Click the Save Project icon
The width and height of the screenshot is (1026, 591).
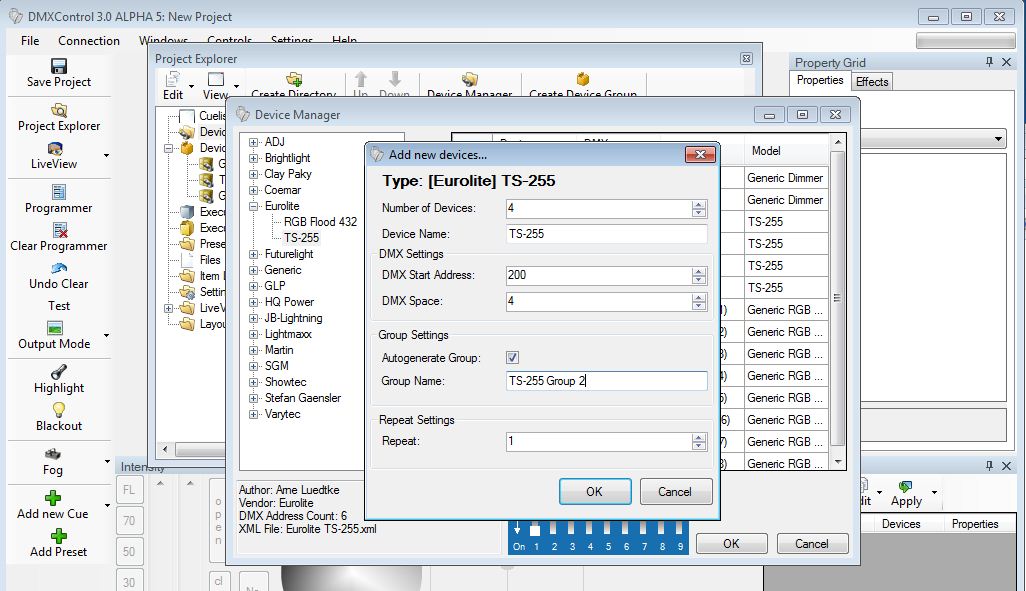coord(58,65)
